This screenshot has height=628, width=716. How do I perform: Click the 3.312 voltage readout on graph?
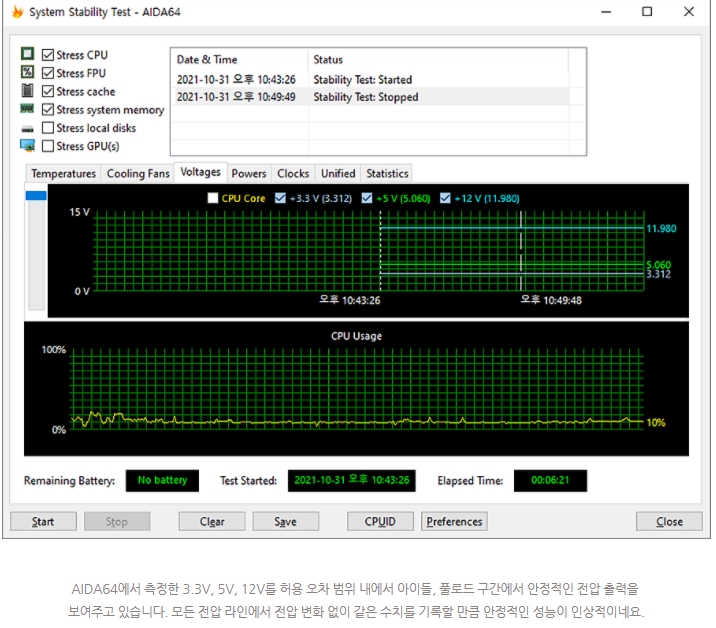tap(658, 274)
